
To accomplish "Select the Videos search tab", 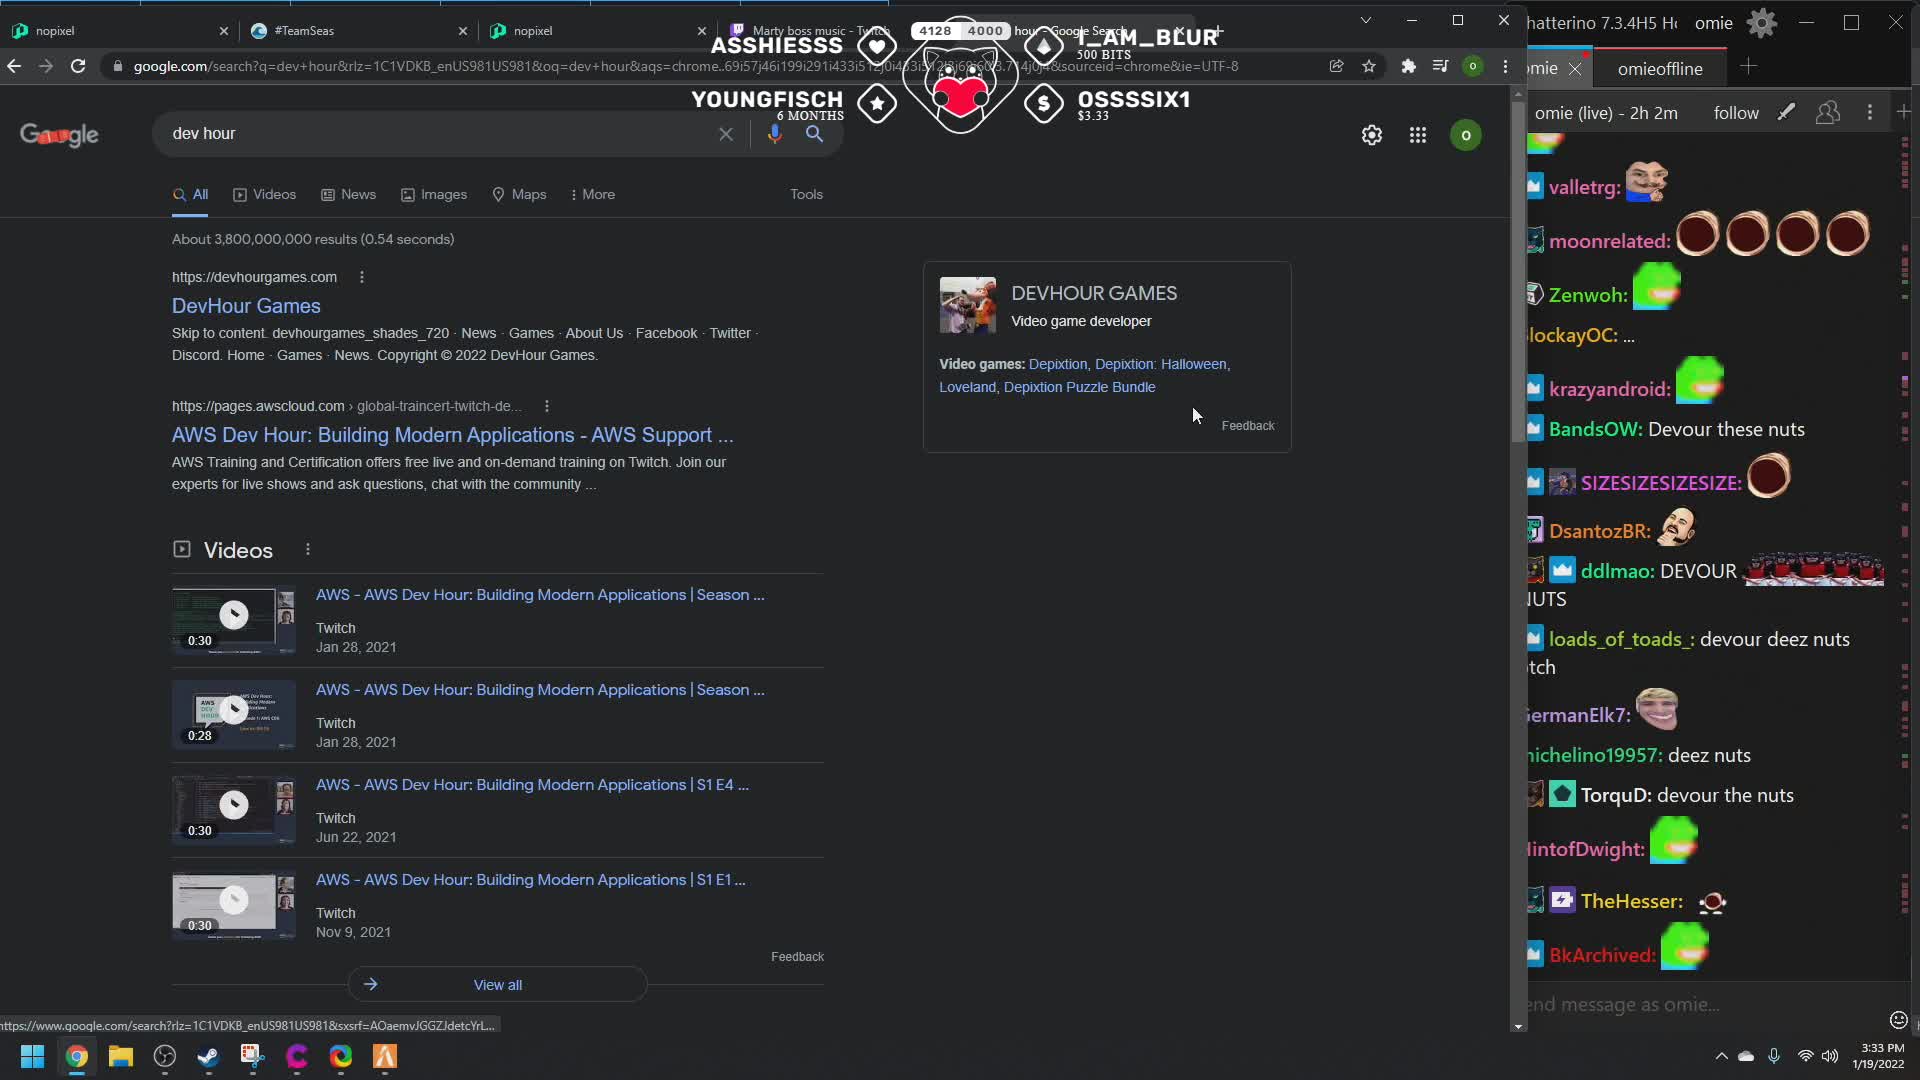I will click(264, 194).
